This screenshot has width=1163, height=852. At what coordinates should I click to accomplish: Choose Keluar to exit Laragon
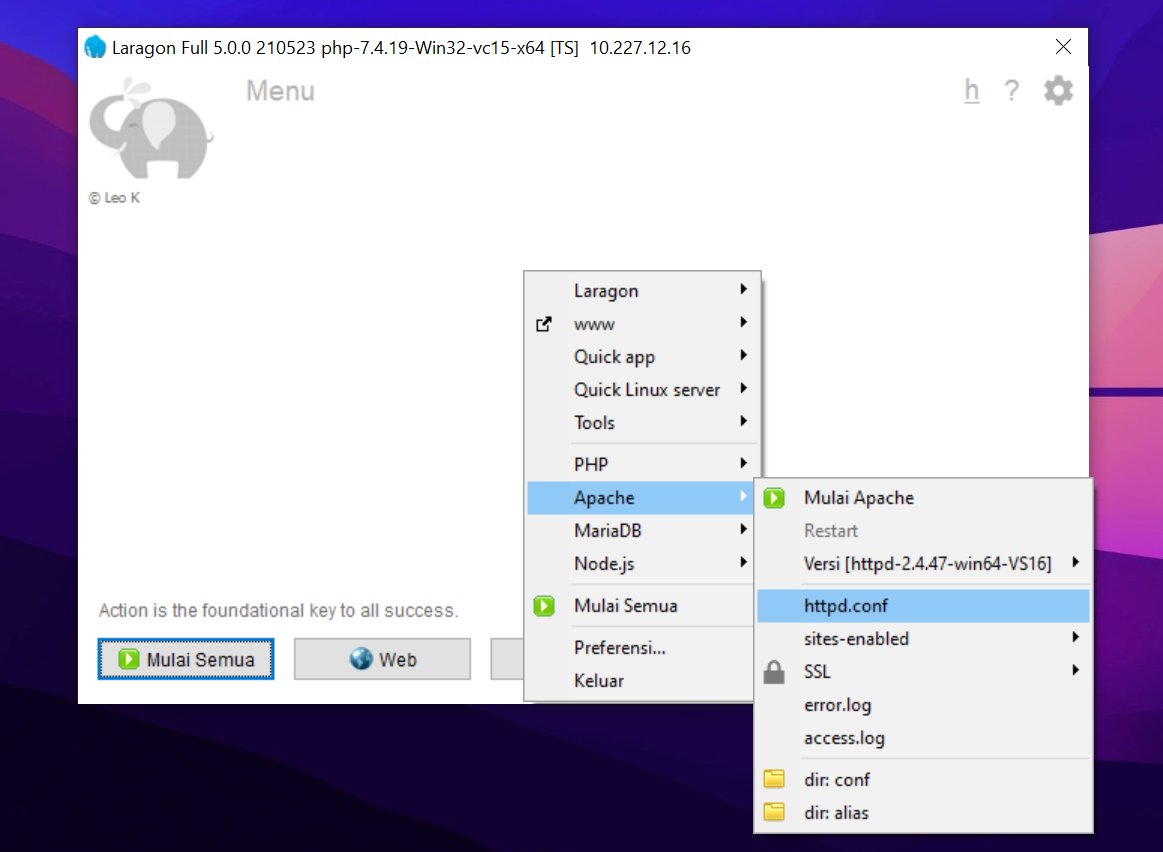point(598,681)
